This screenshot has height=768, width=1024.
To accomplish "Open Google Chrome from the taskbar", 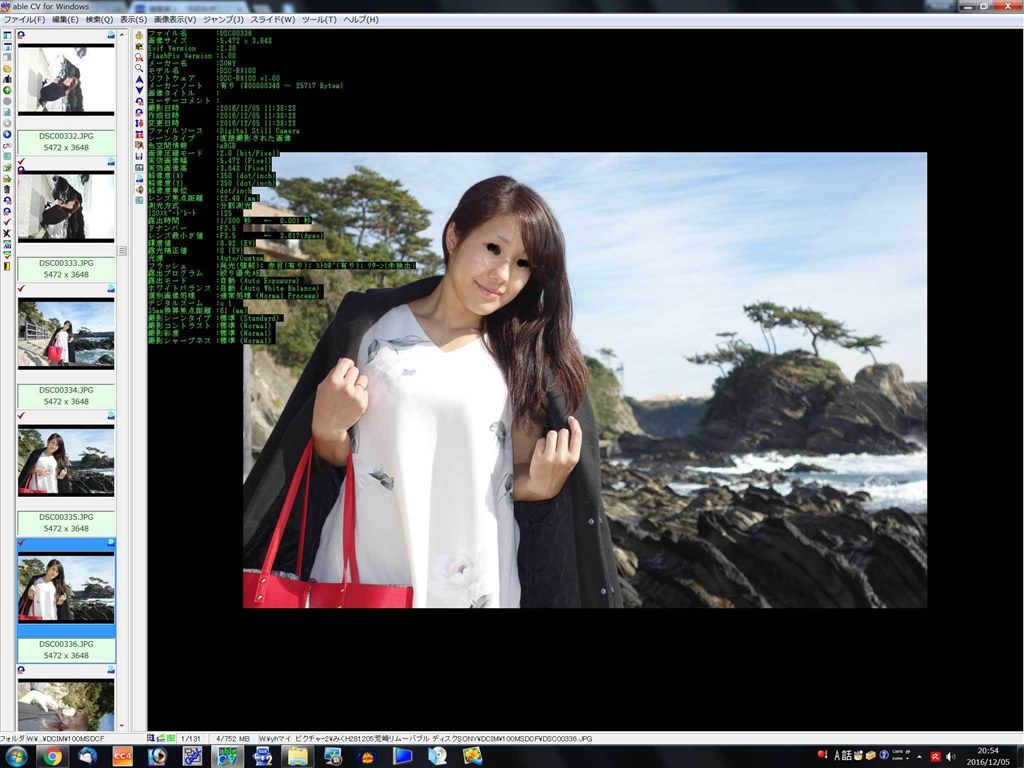I will (x=52, y=756).
